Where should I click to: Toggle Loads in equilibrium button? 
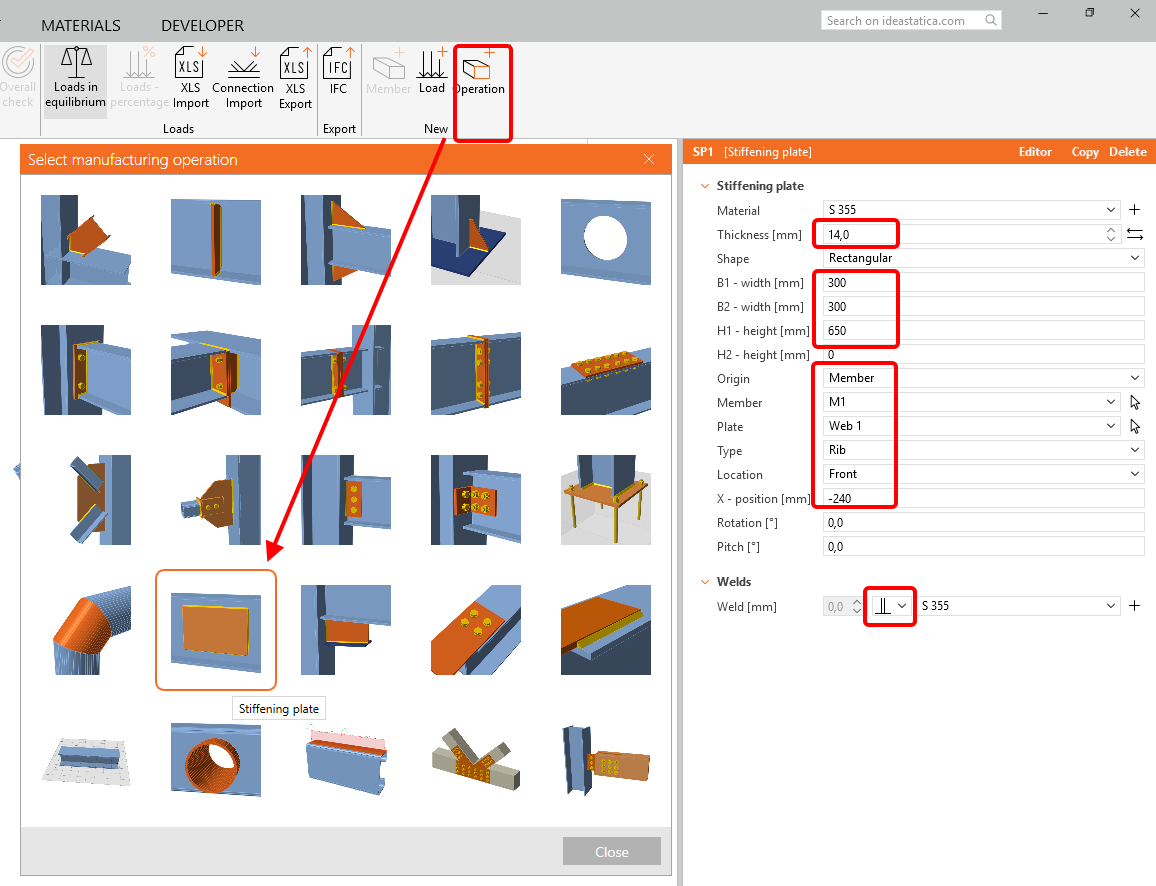click(75, 79)
